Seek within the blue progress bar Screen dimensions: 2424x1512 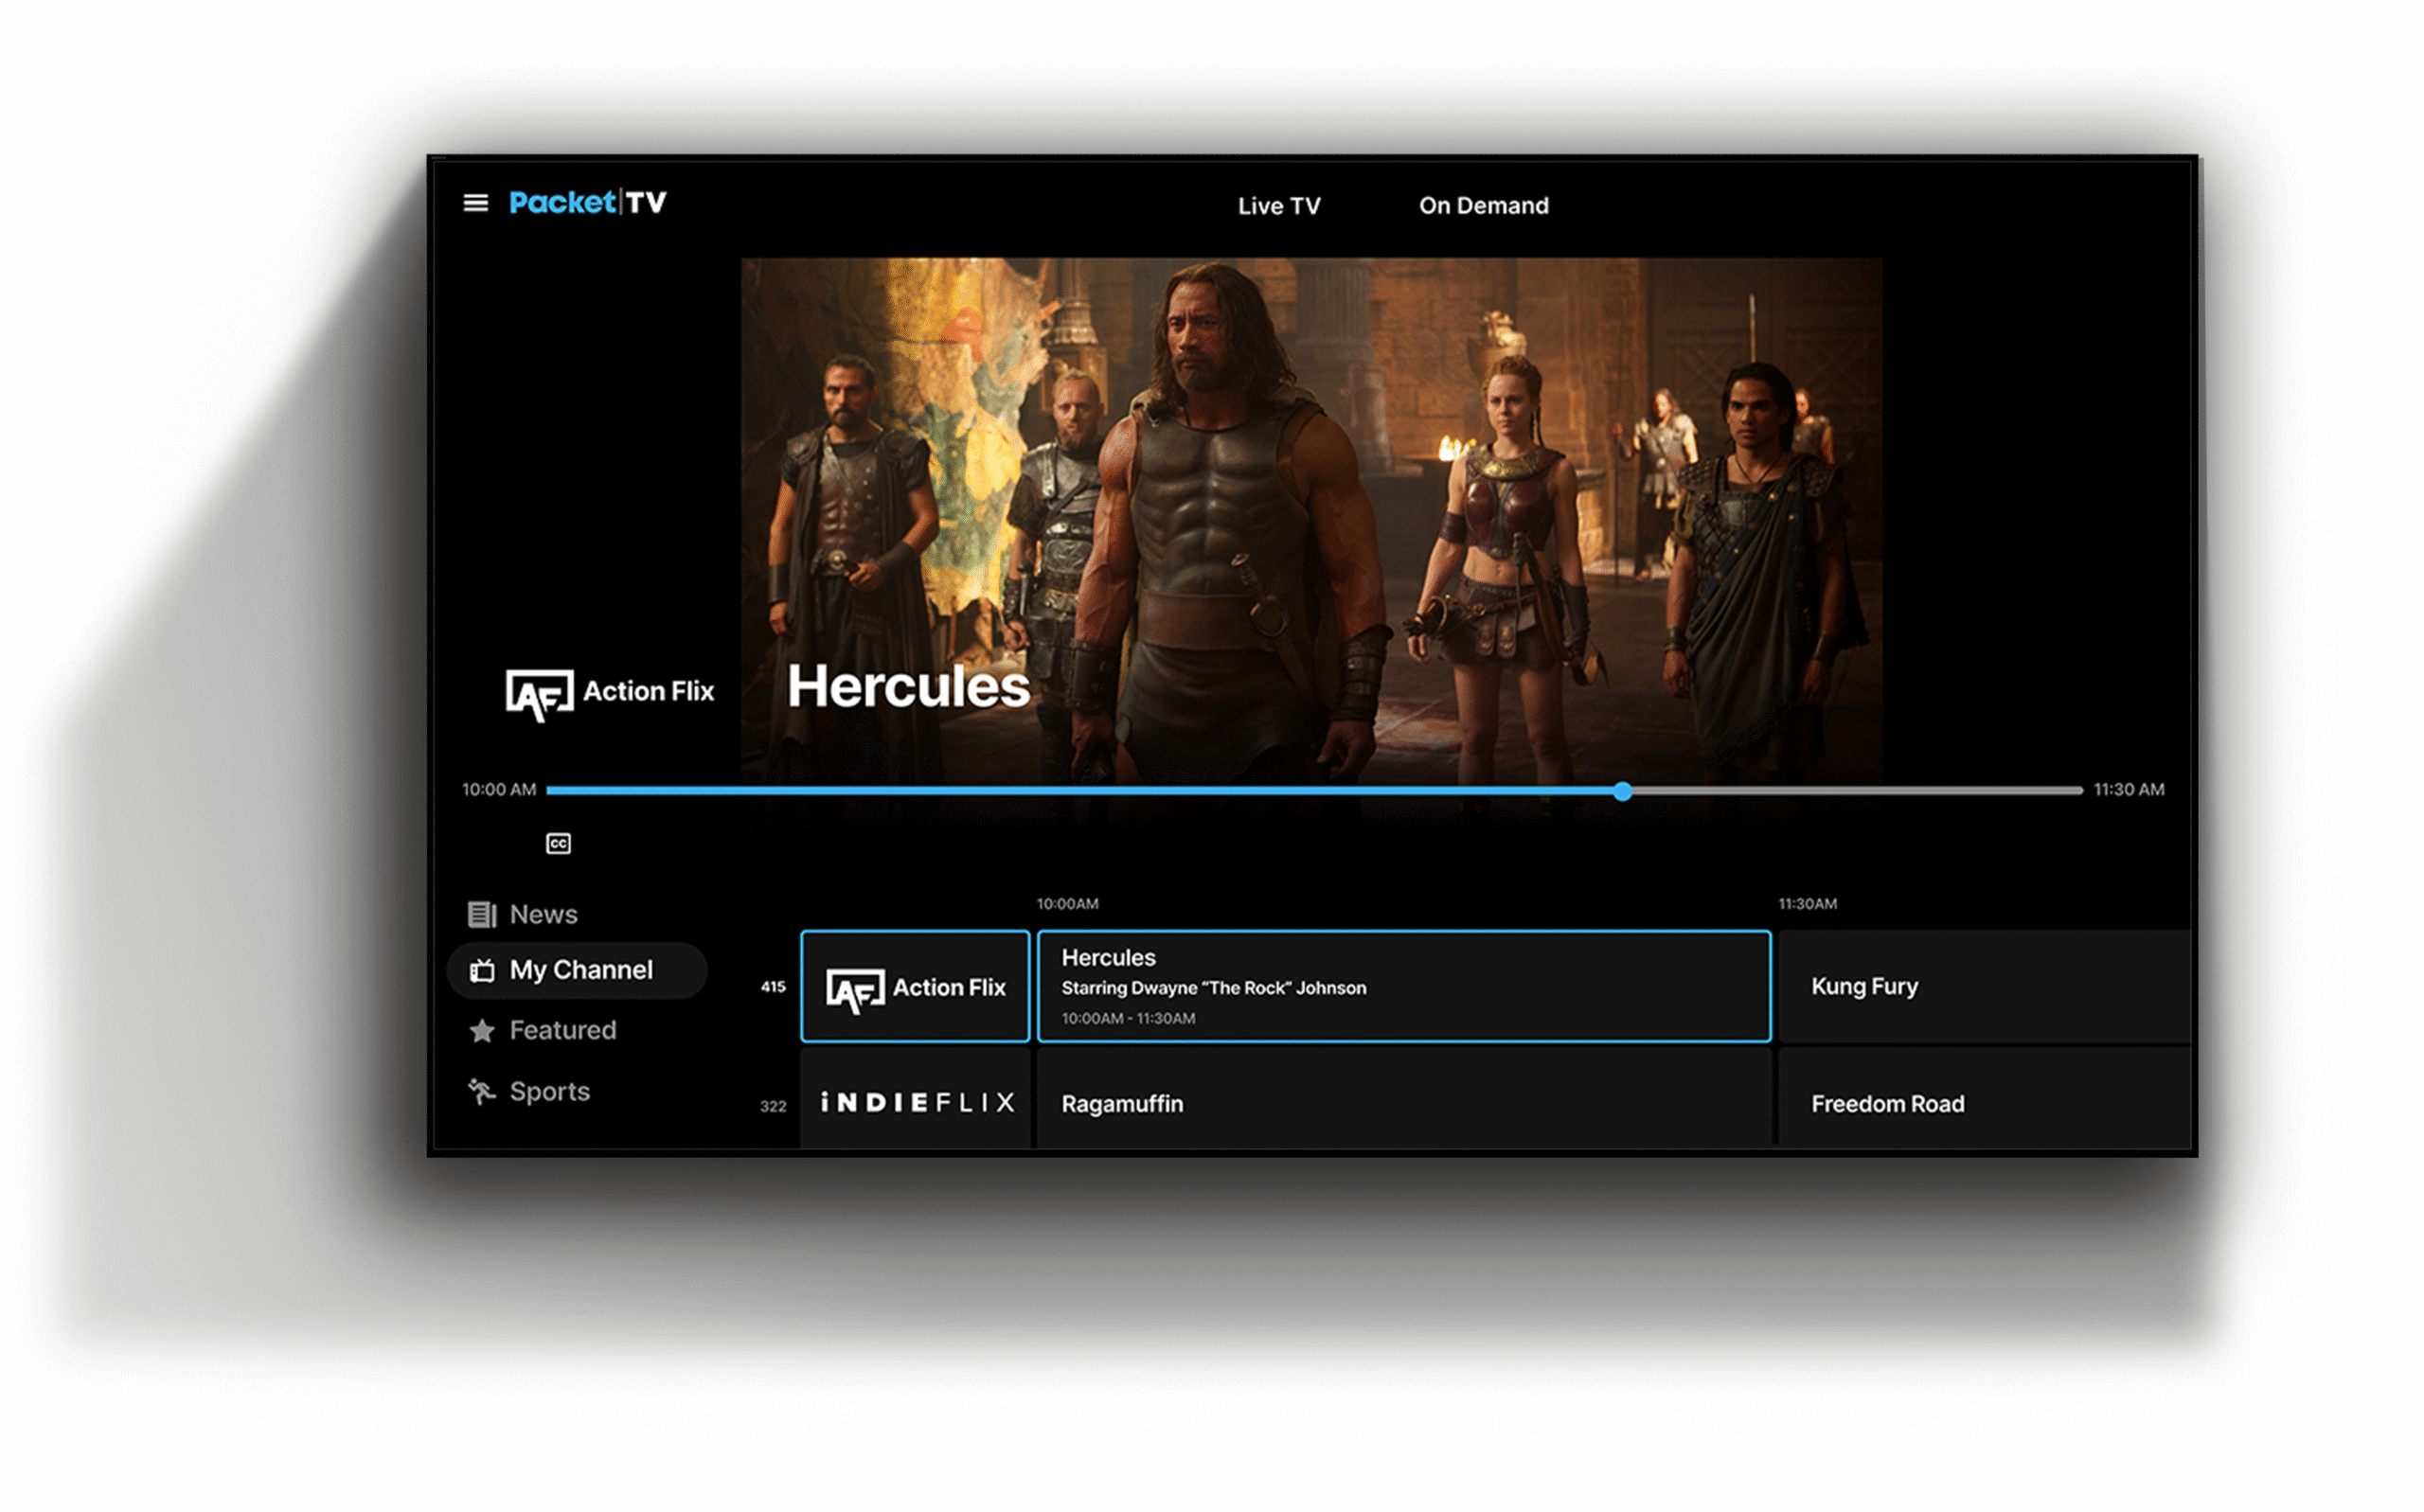pyautogui.click(x=1083, y=790)
